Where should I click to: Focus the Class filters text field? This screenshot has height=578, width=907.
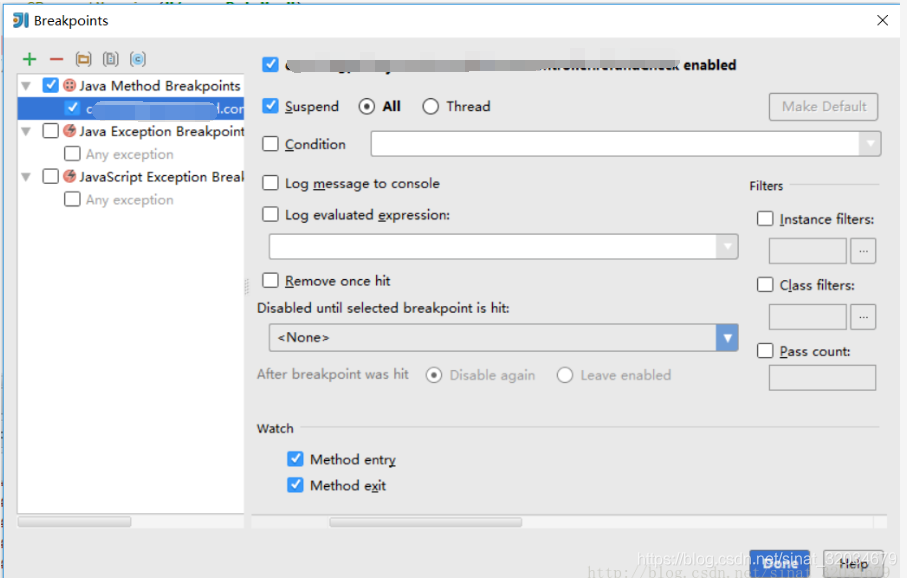pos(808,317)
